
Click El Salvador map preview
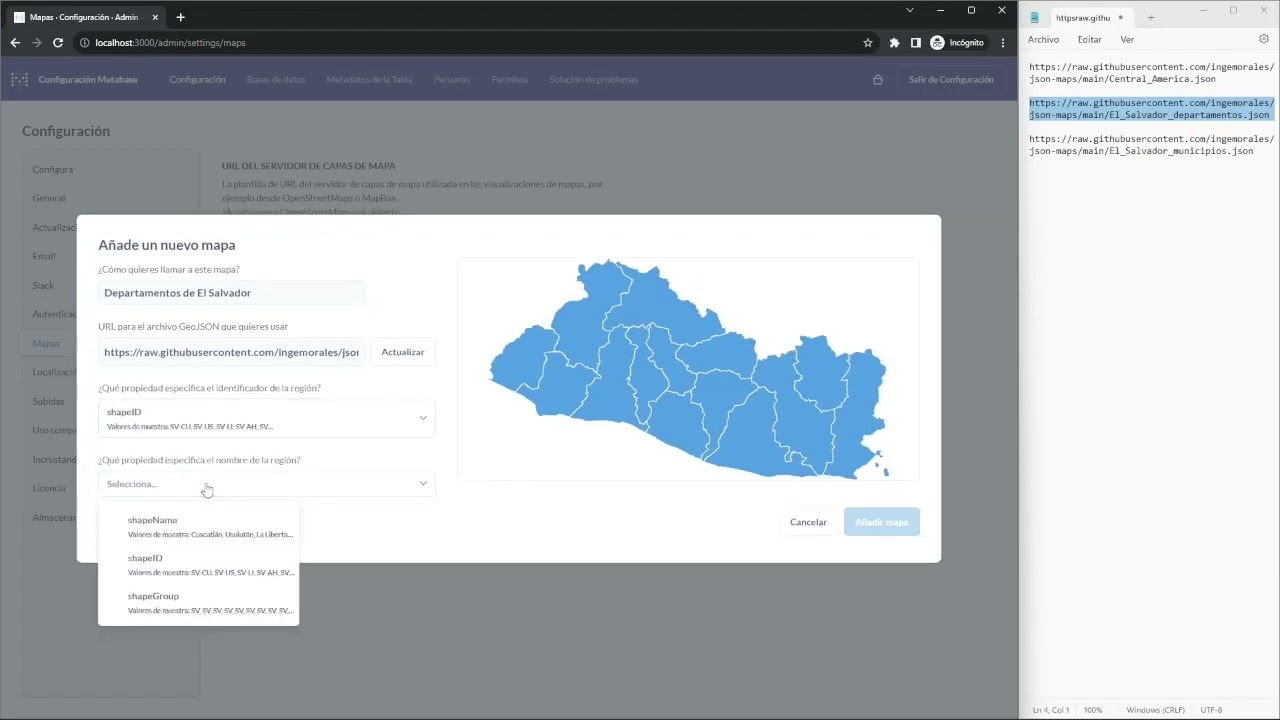[x=688, y=369]
